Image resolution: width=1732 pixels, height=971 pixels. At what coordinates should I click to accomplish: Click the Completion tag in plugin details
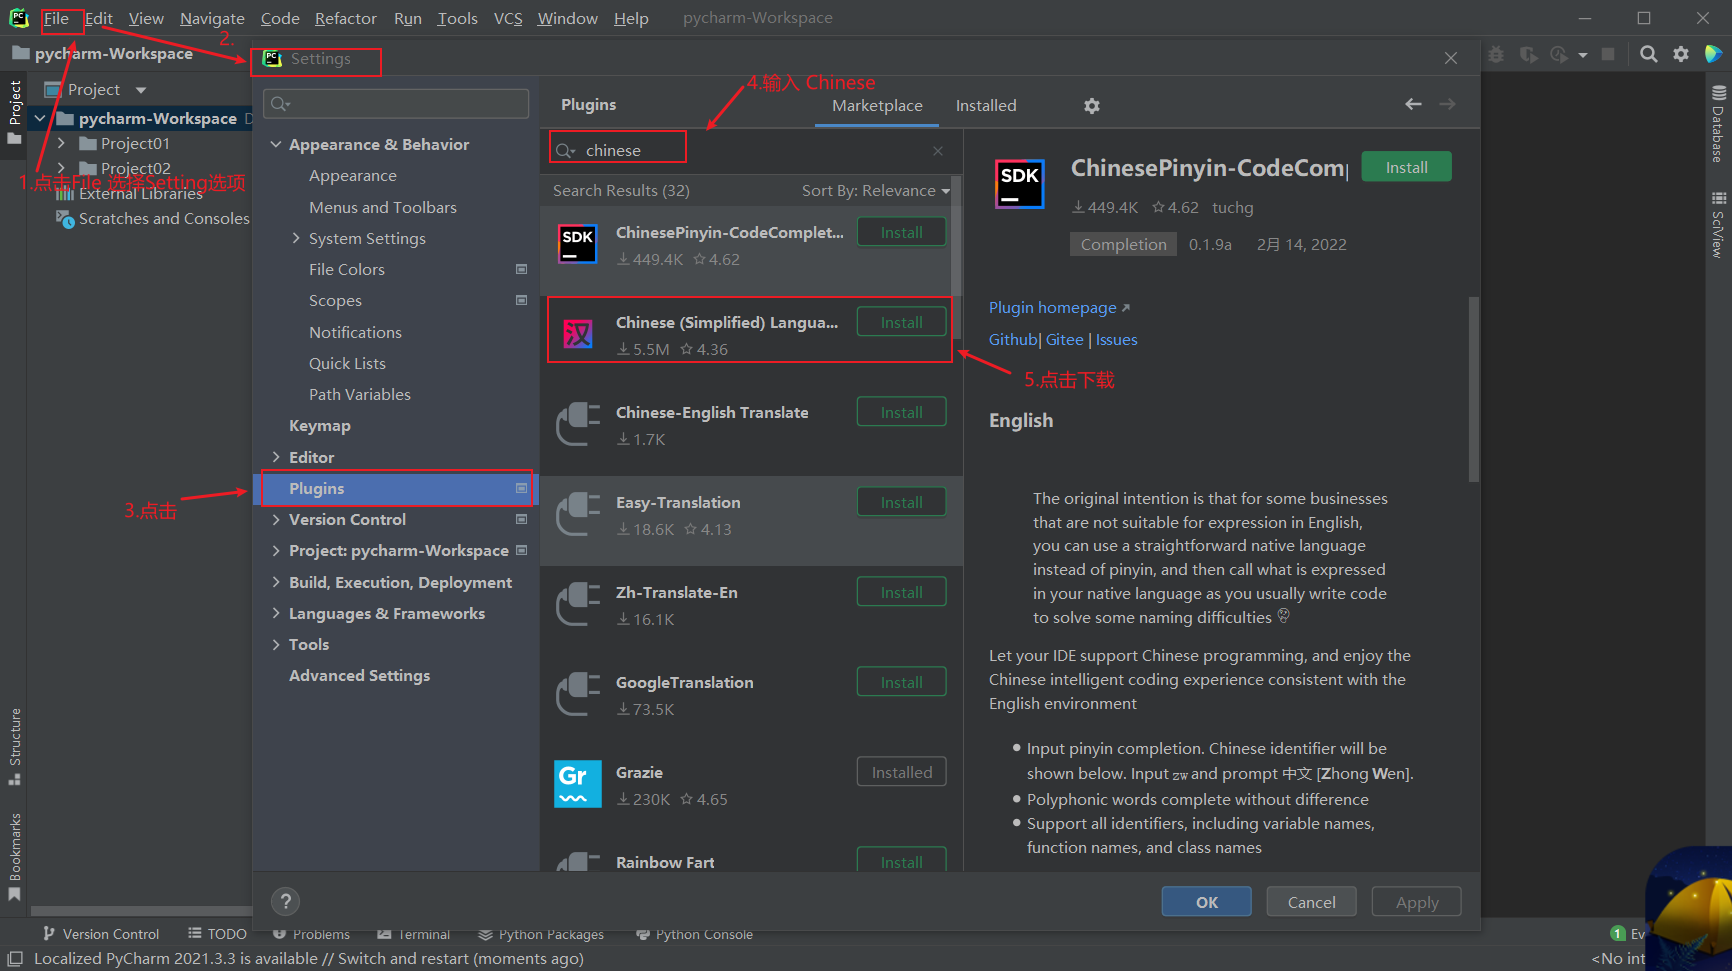pos(1123,244)
